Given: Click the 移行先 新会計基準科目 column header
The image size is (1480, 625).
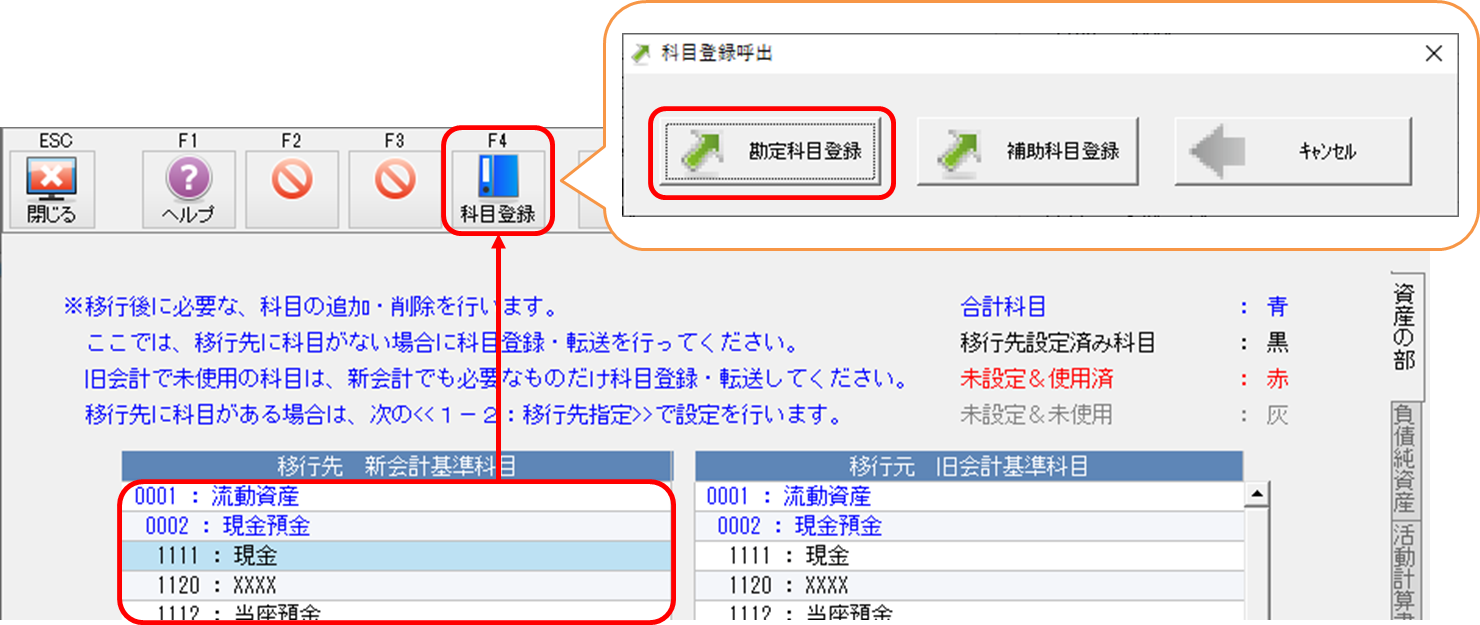Looking at the screenshot, I should (x=396, y=466).
